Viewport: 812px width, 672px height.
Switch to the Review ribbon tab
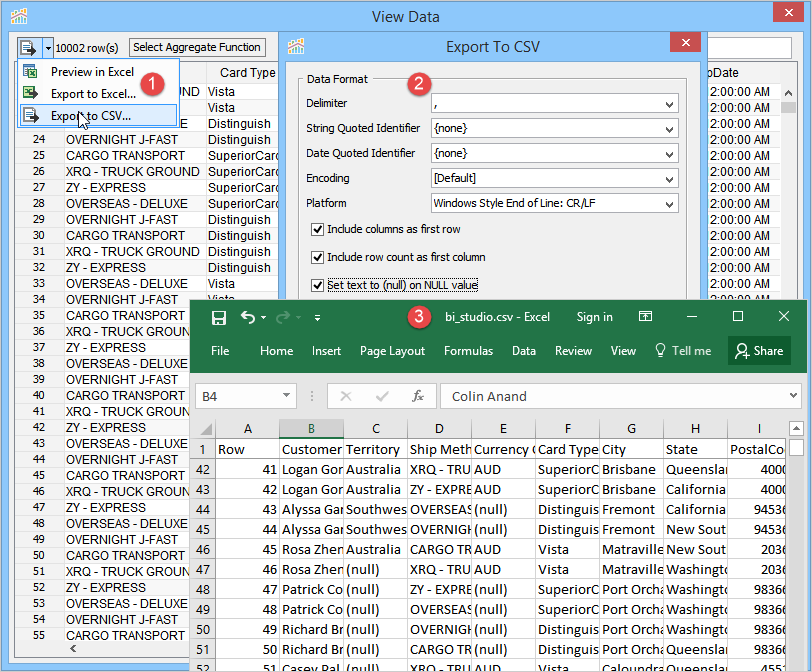573,351
